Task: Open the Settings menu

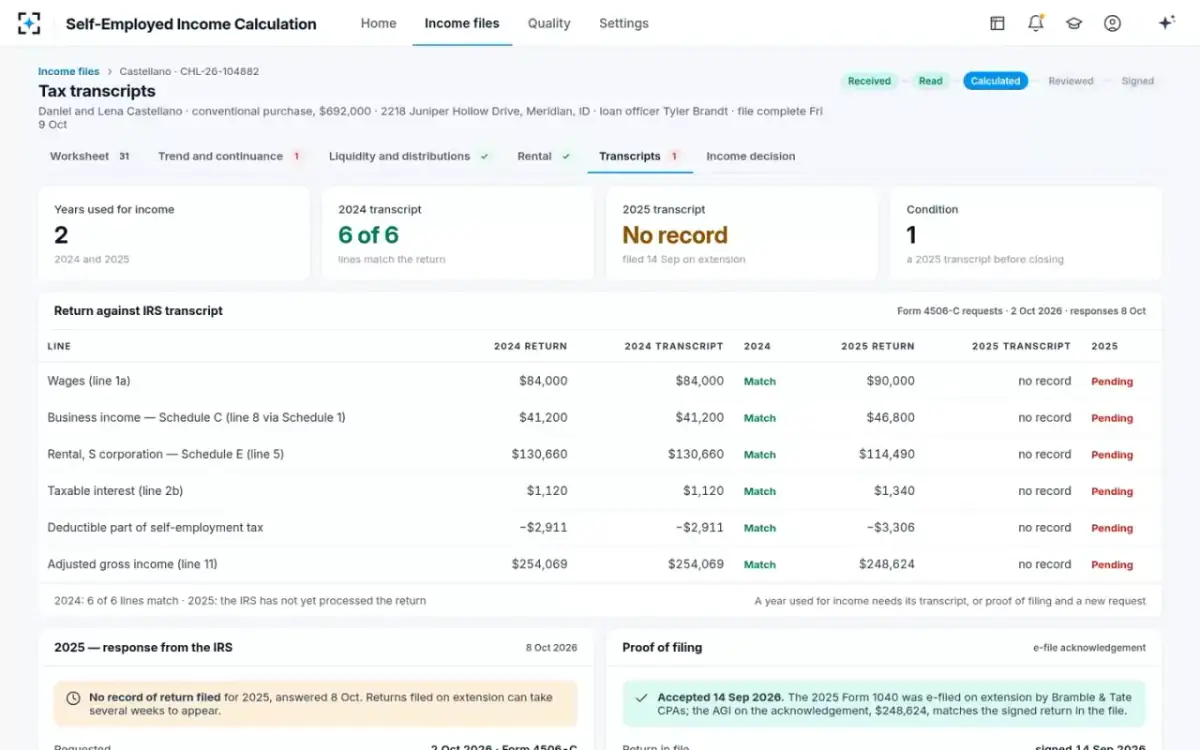Action: (x=624, y=23)
